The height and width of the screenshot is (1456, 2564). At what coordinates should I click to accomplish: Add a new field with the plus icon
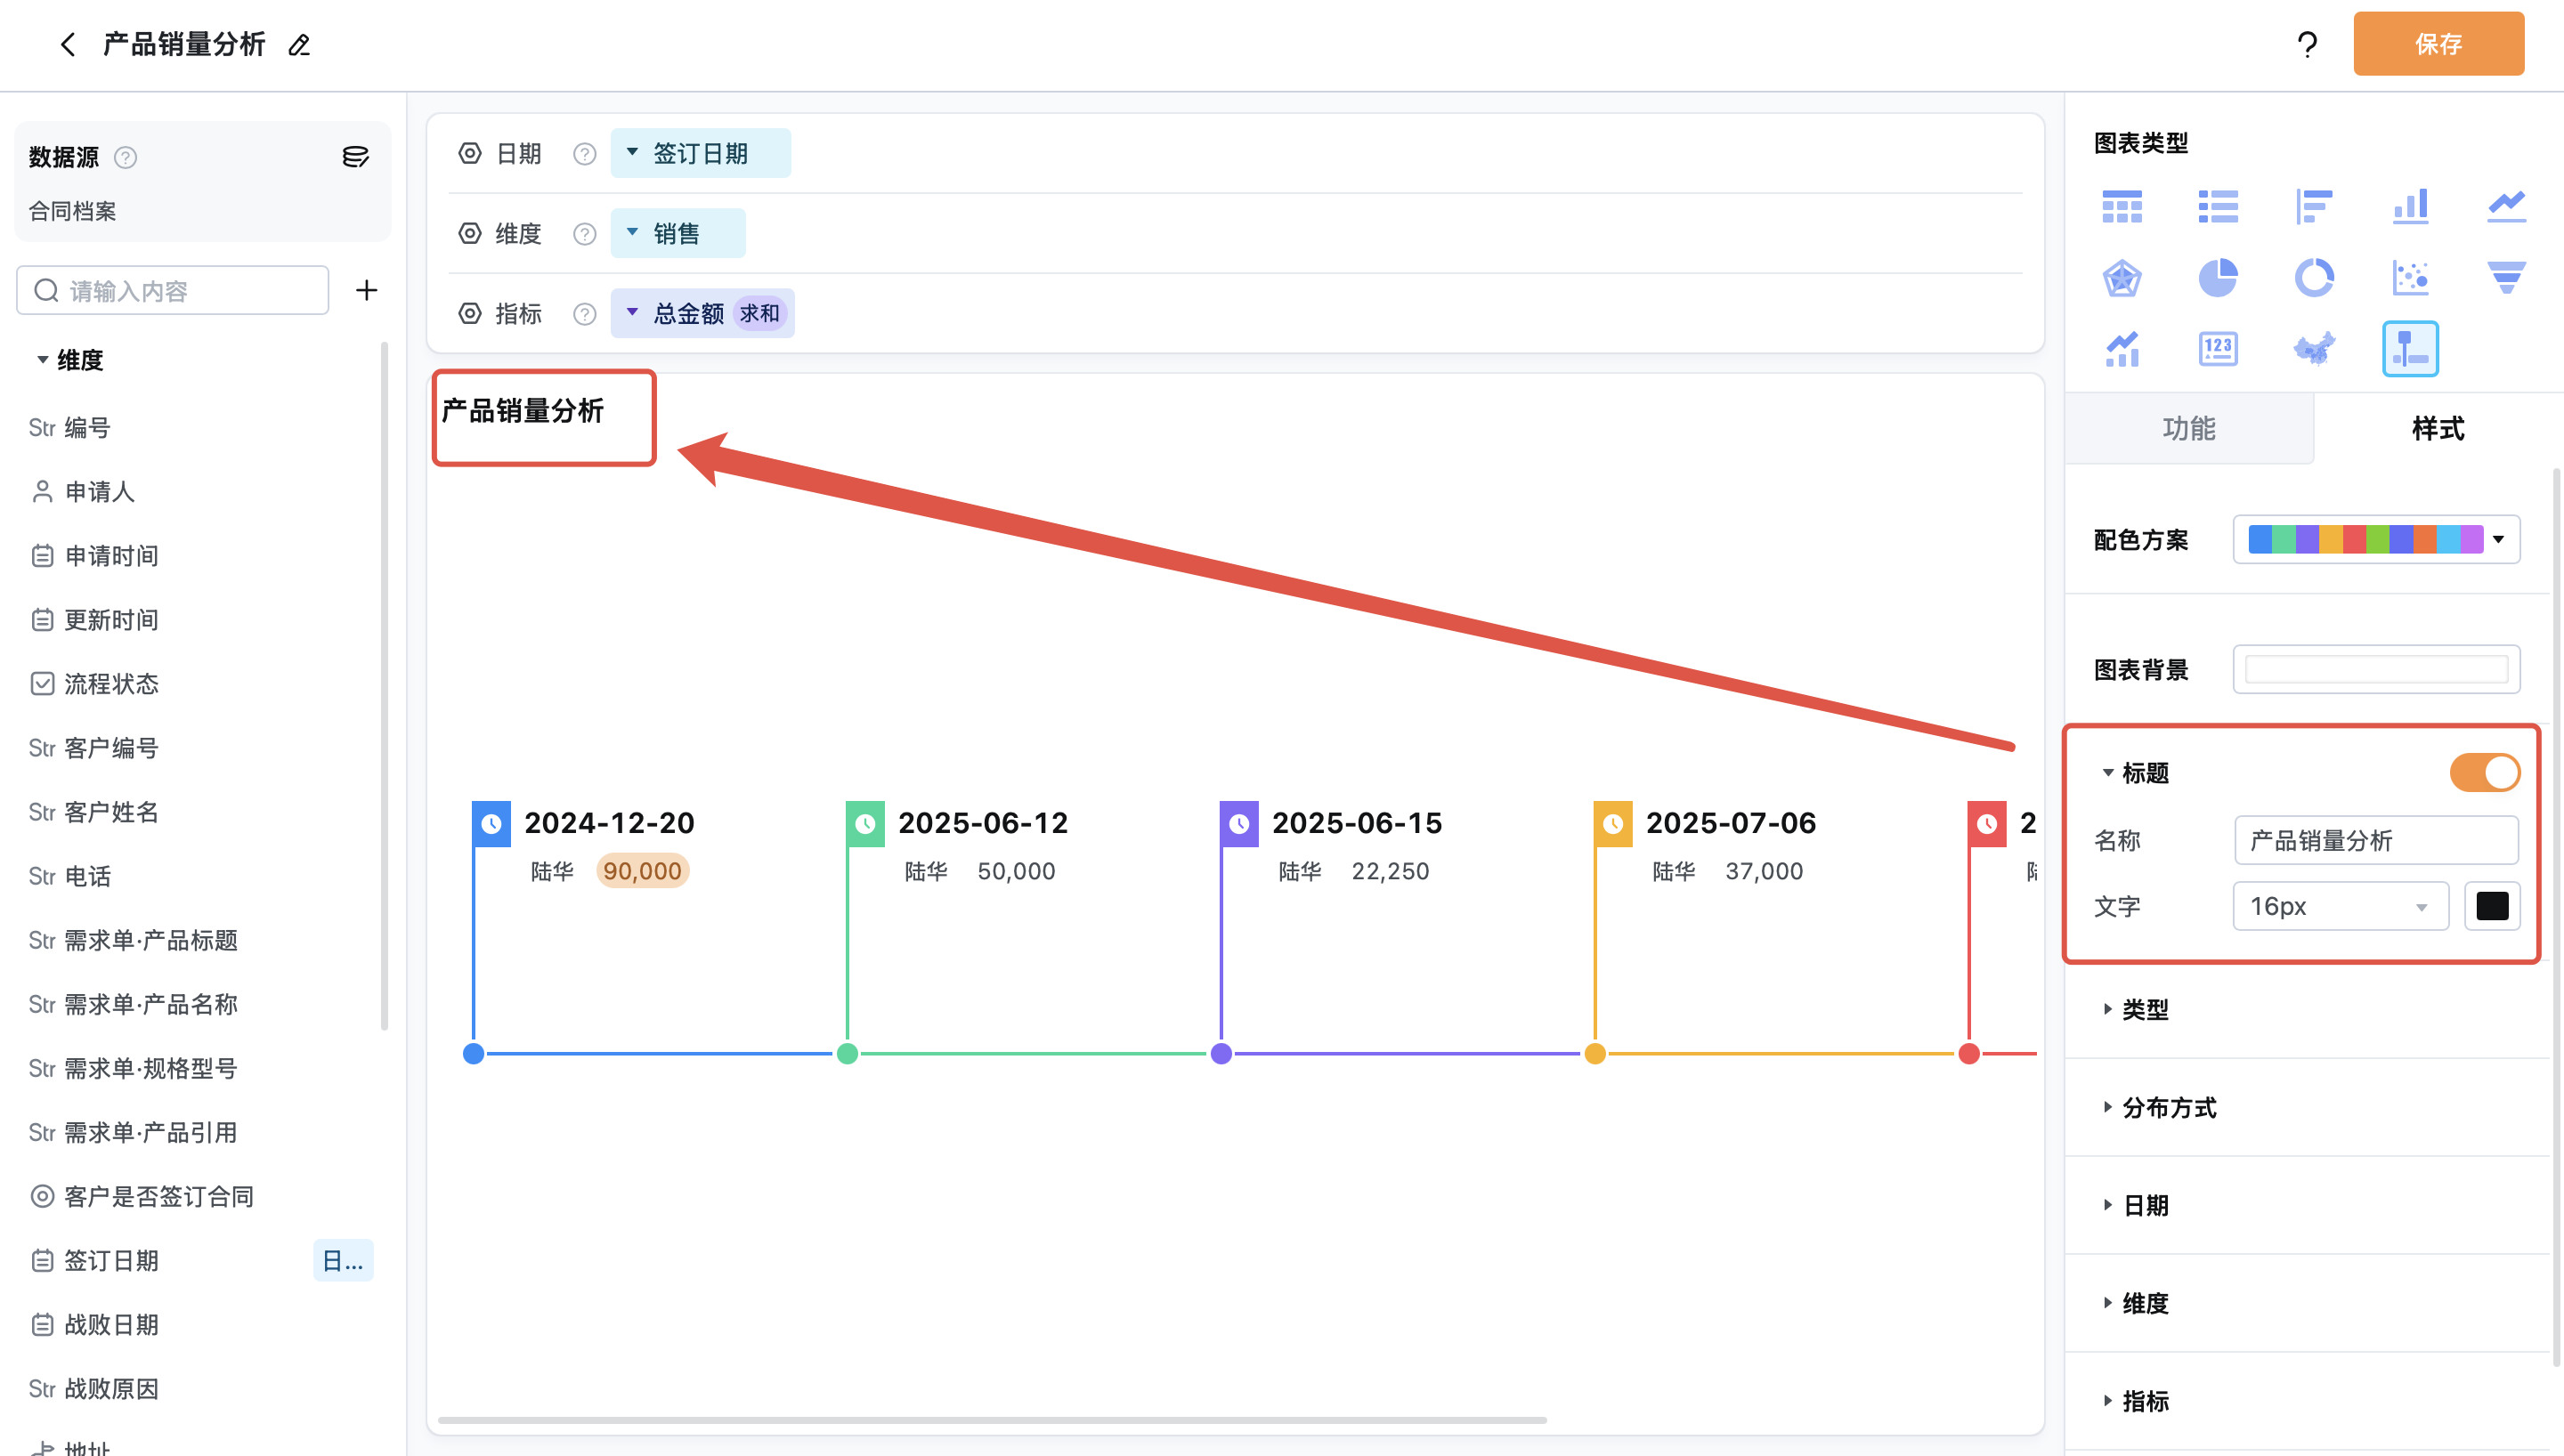pyautogui.click(x=367, y=290)
